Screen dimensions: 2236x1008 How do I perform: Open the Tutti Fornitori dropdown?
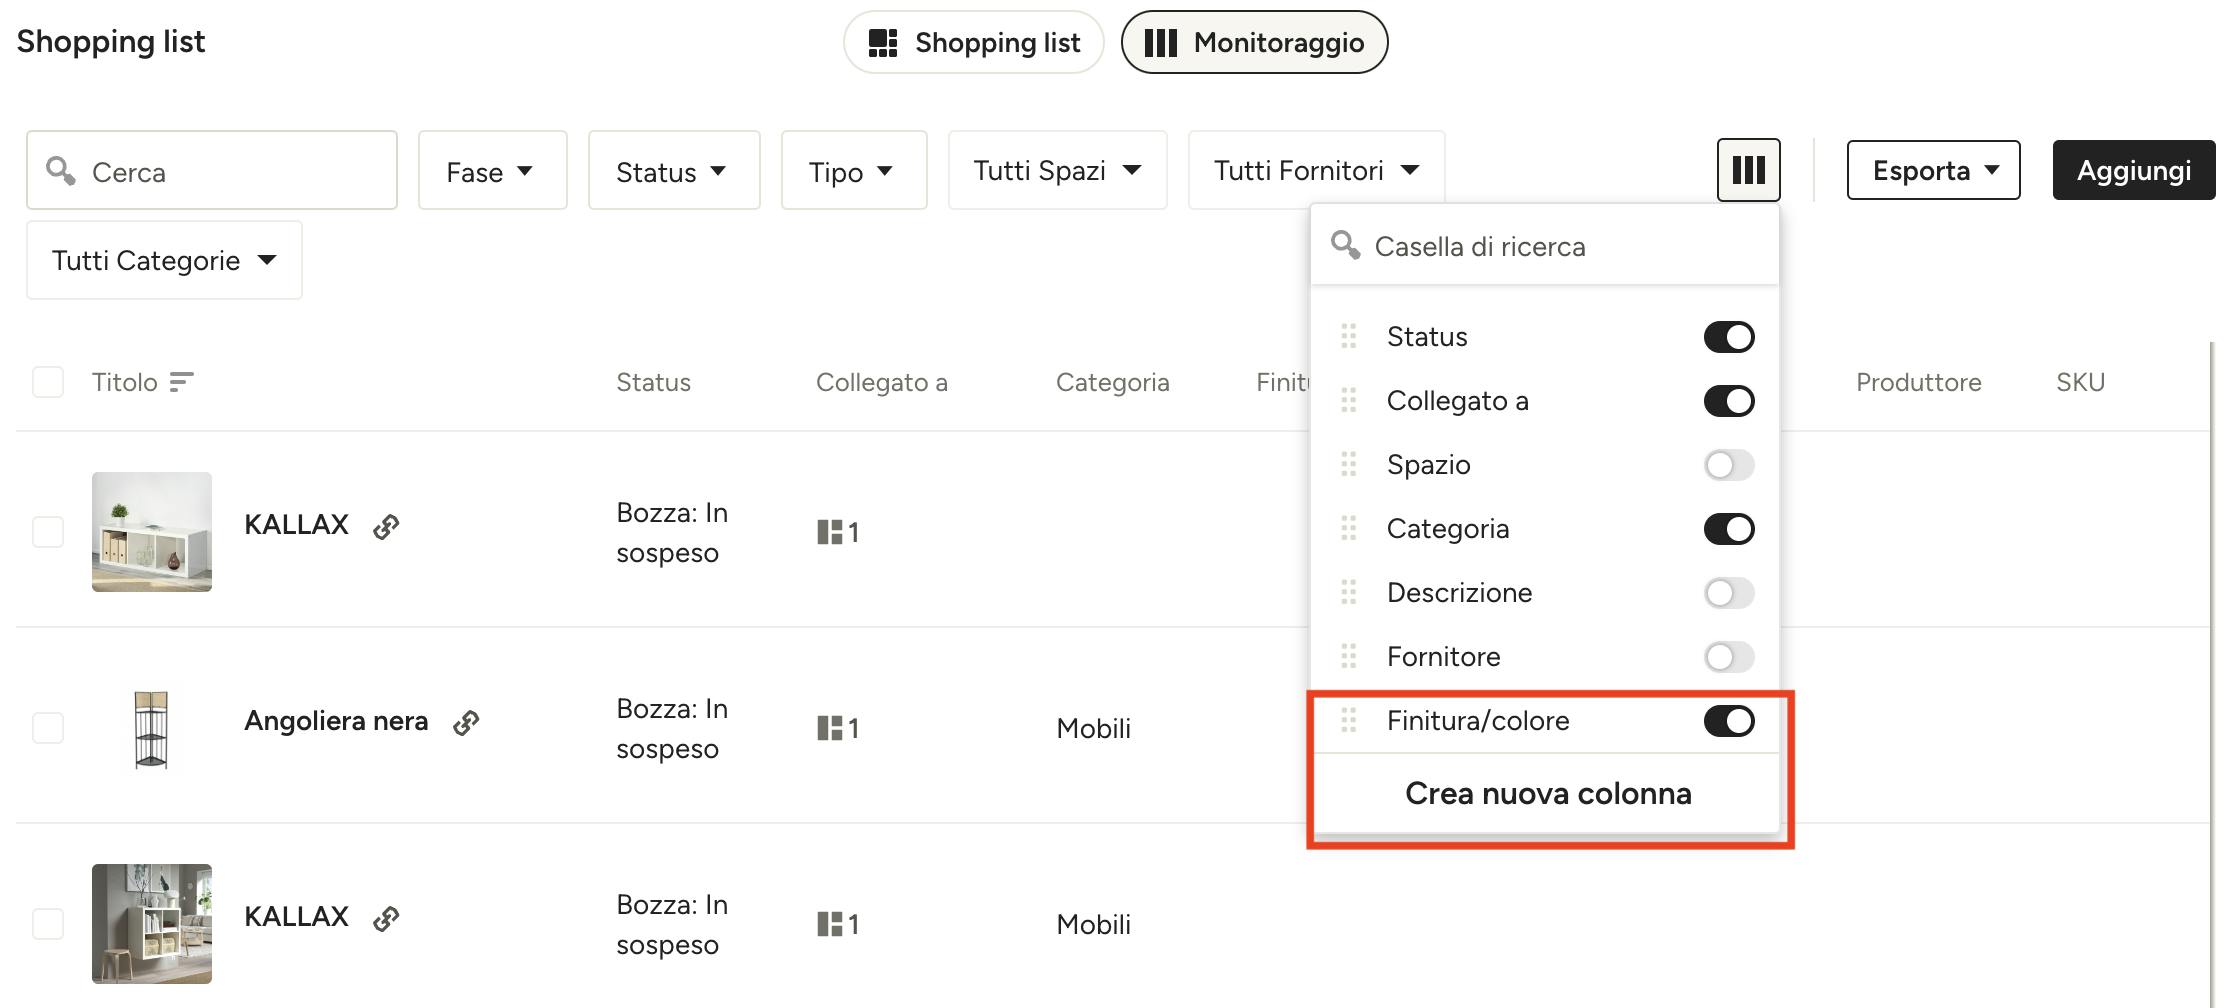point(1316,170)
